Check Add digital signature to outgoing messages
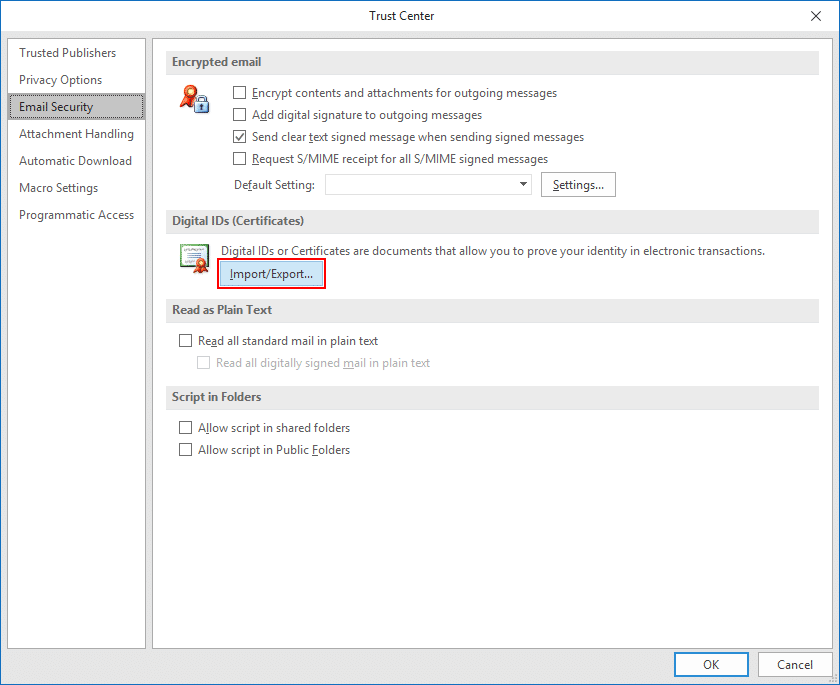 point(240,115)
